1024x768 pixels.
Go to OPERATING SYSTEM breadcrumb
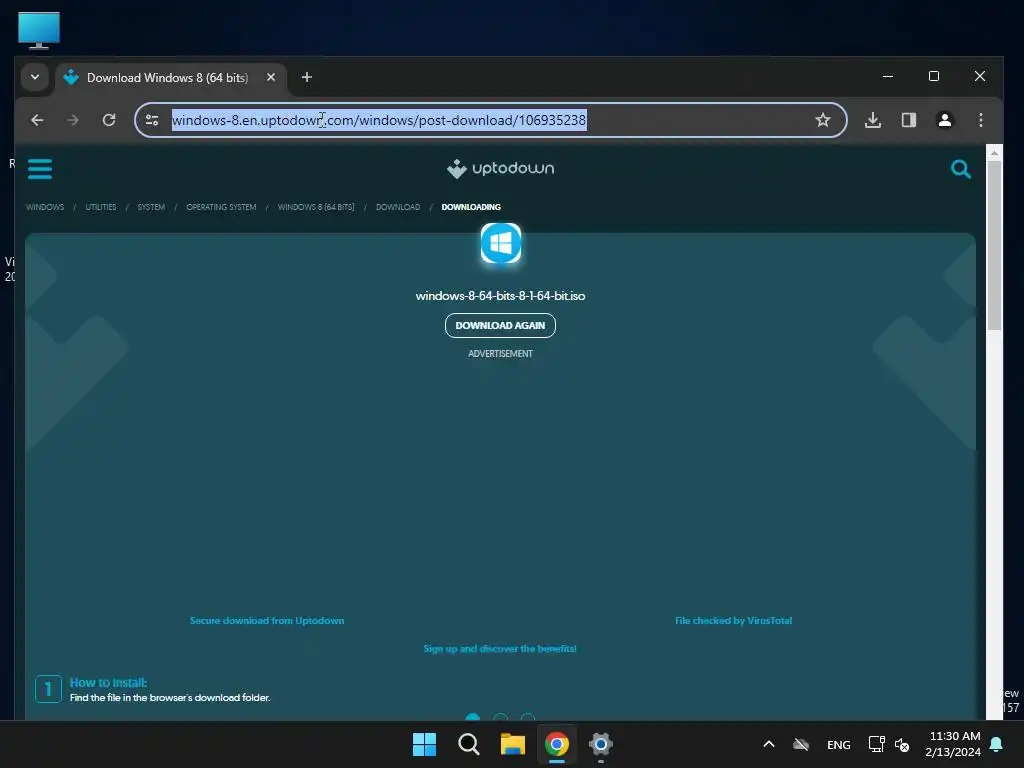(221, 207)
